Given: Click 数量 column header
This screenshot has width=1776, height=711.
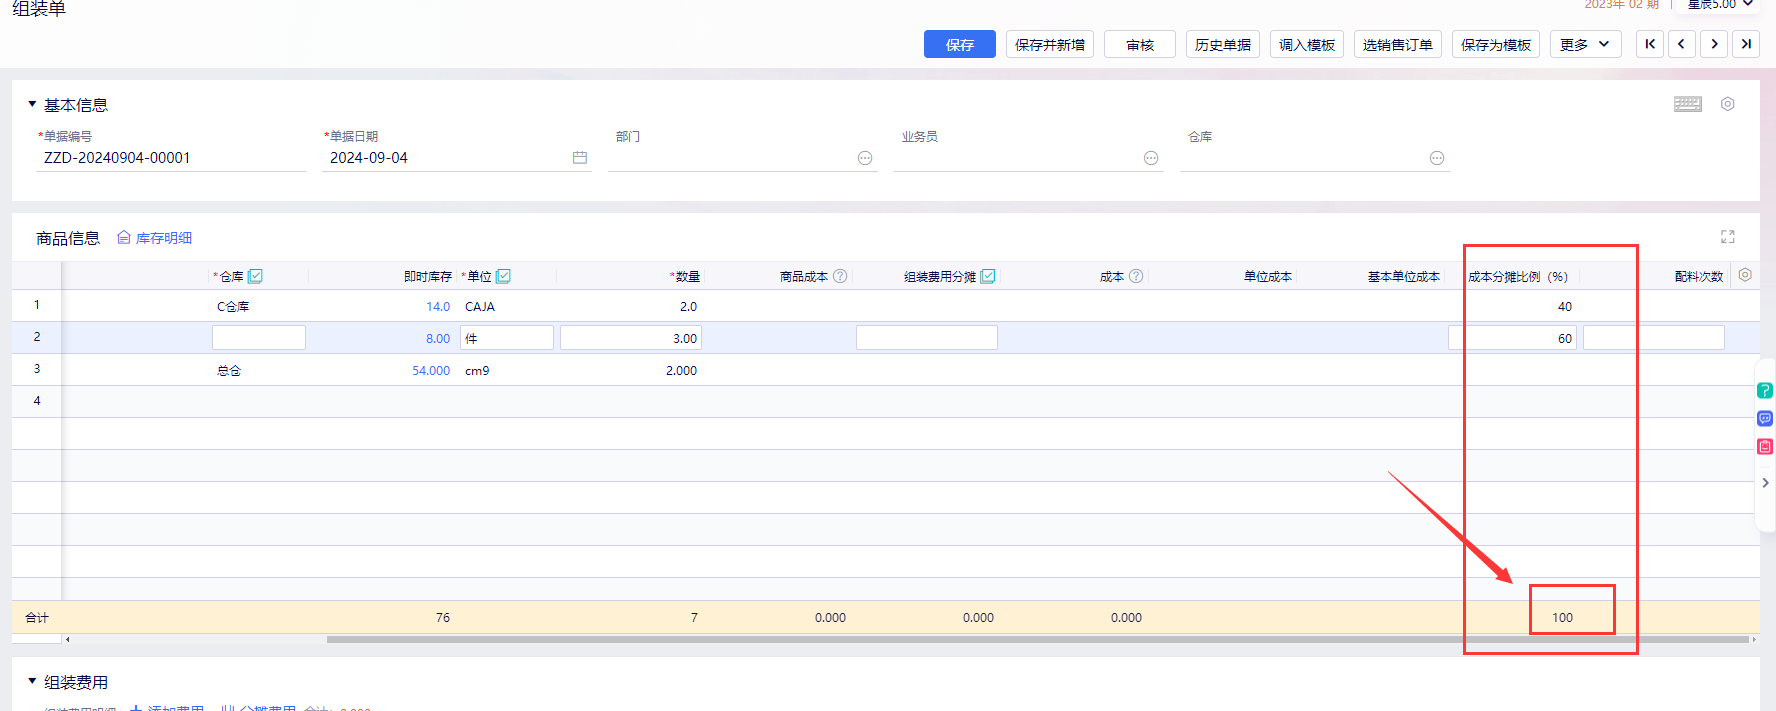Looking at the screenshot, I should [685, 277].
